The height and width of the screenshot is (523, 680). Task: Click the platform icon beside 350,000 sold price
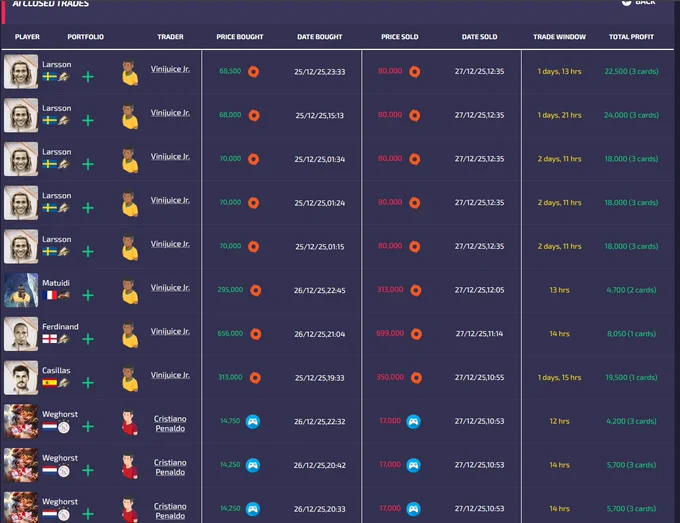click(x=416, y=378)
